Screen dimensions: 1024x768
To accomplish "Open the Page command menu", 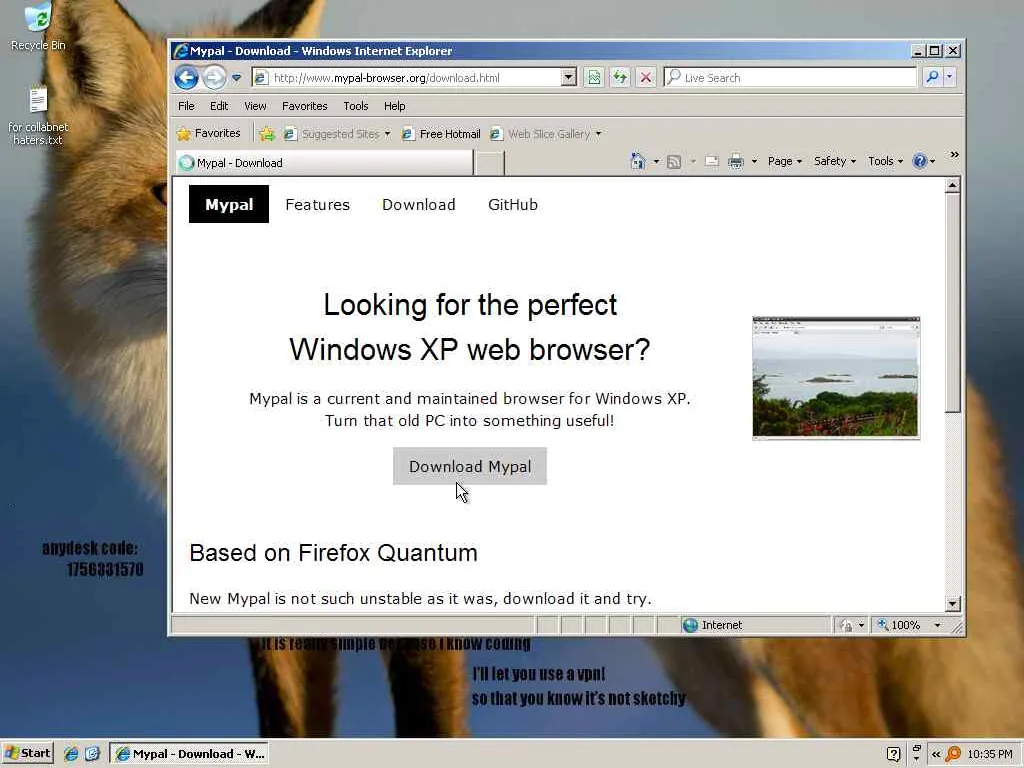I will pos(784,161).
